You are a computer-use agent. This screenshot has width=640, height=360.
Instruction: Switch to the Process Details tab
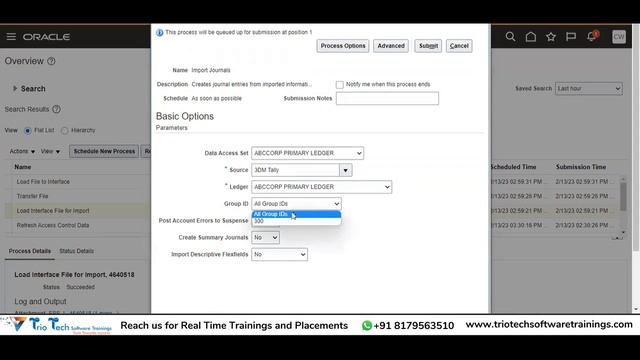(30, 251)
